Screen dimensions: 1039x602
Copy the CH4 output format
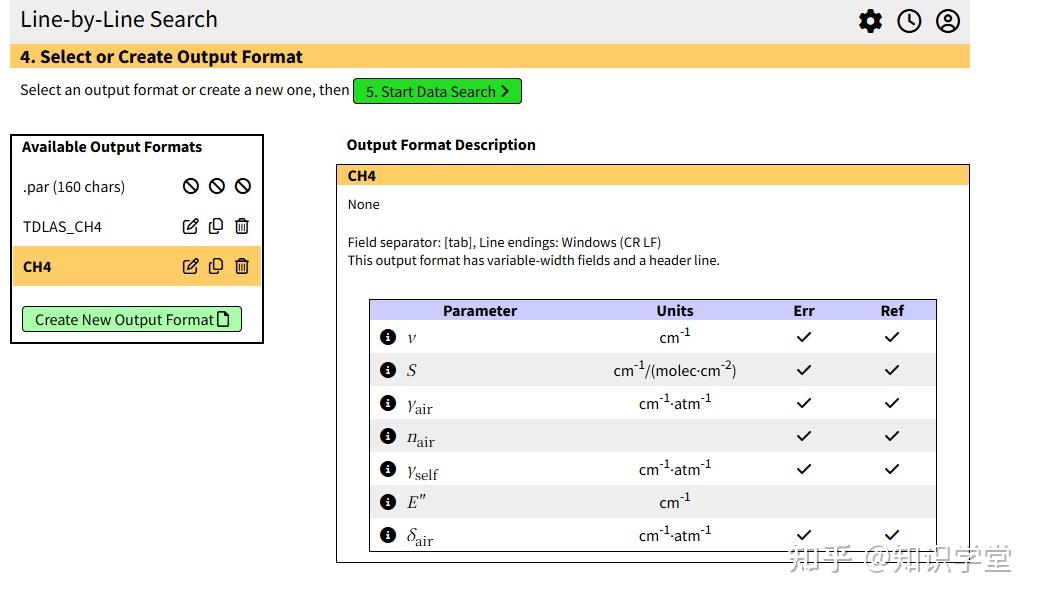tap(216, 266)
